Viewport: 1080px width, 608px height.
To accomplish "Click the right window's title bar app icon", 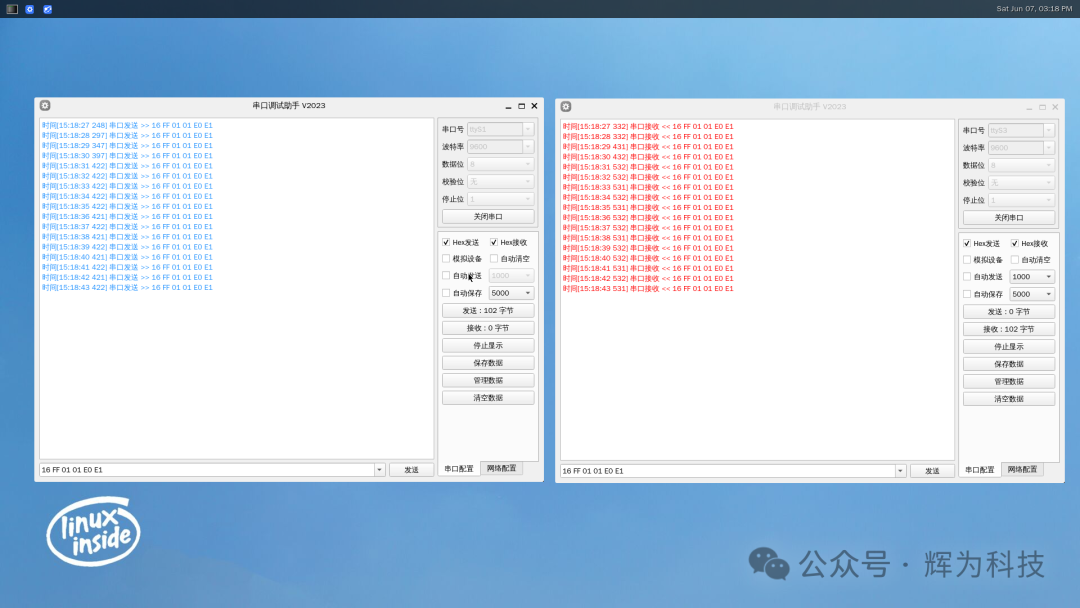I will click(567, 105).
